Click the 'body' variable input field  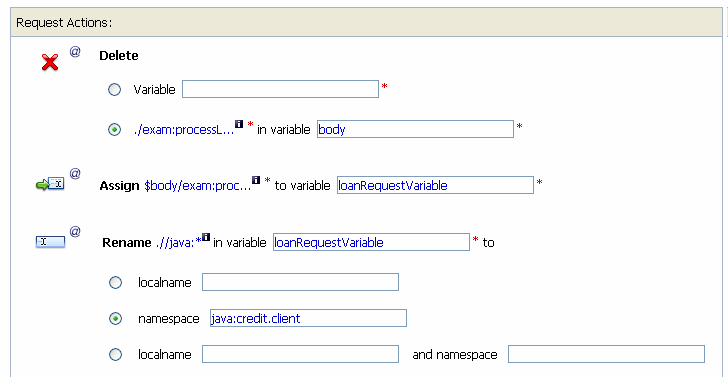(x=416, y=129)
